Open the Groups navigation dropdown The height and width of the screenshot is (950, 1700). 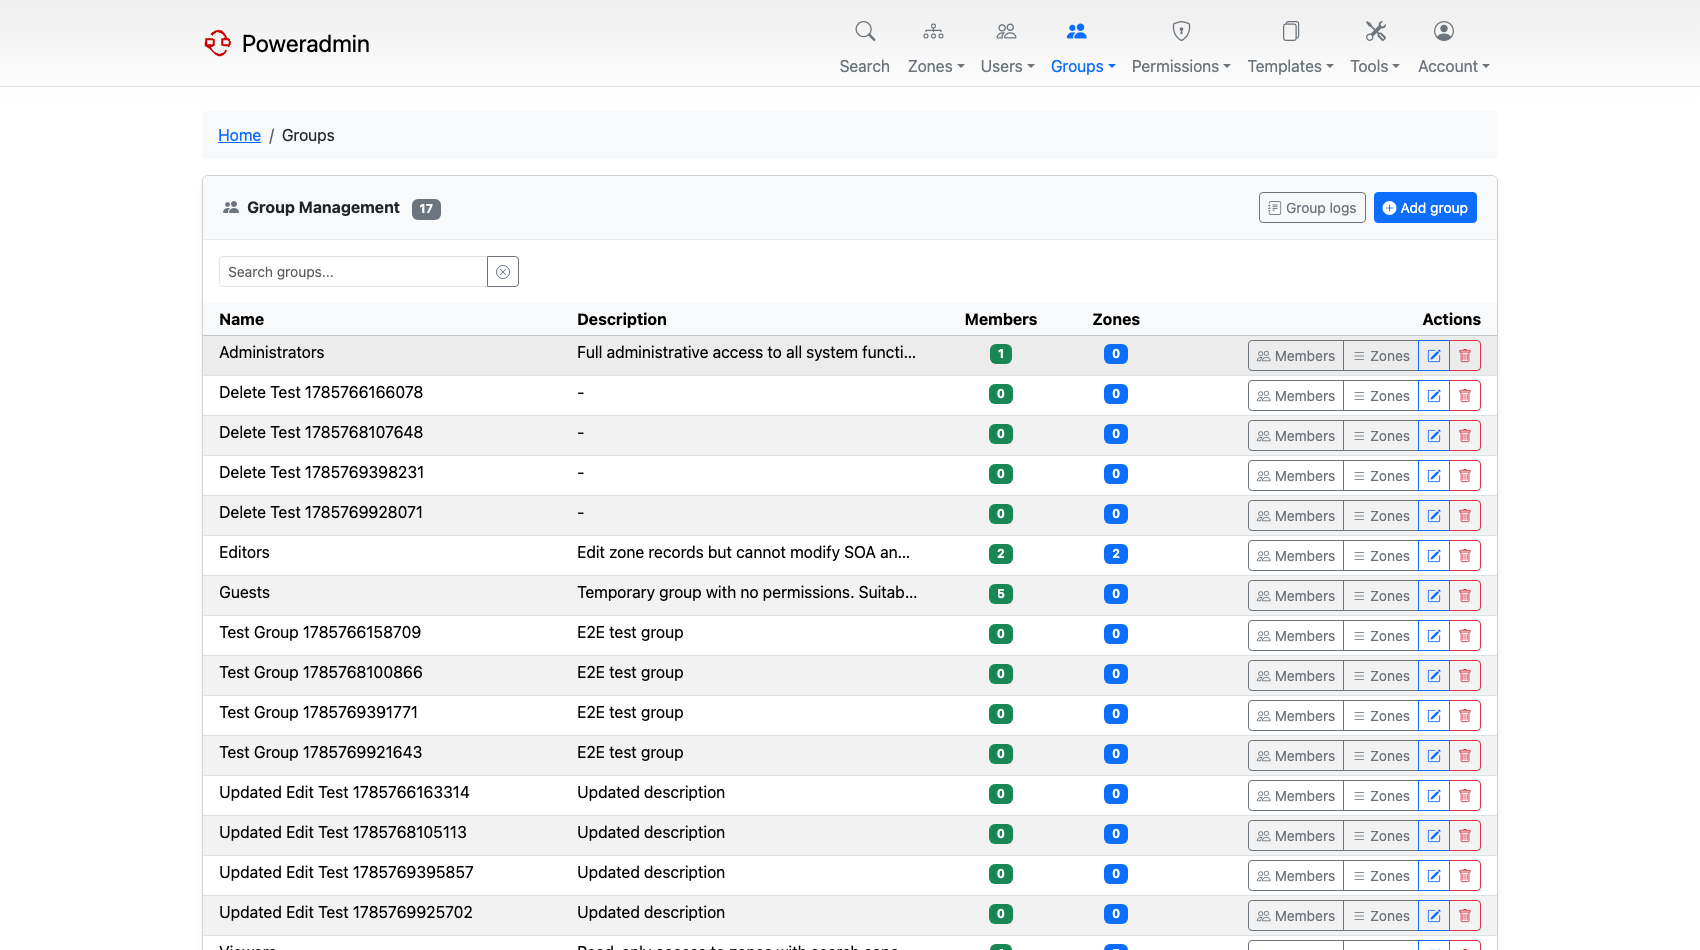tap(1083, 48)
